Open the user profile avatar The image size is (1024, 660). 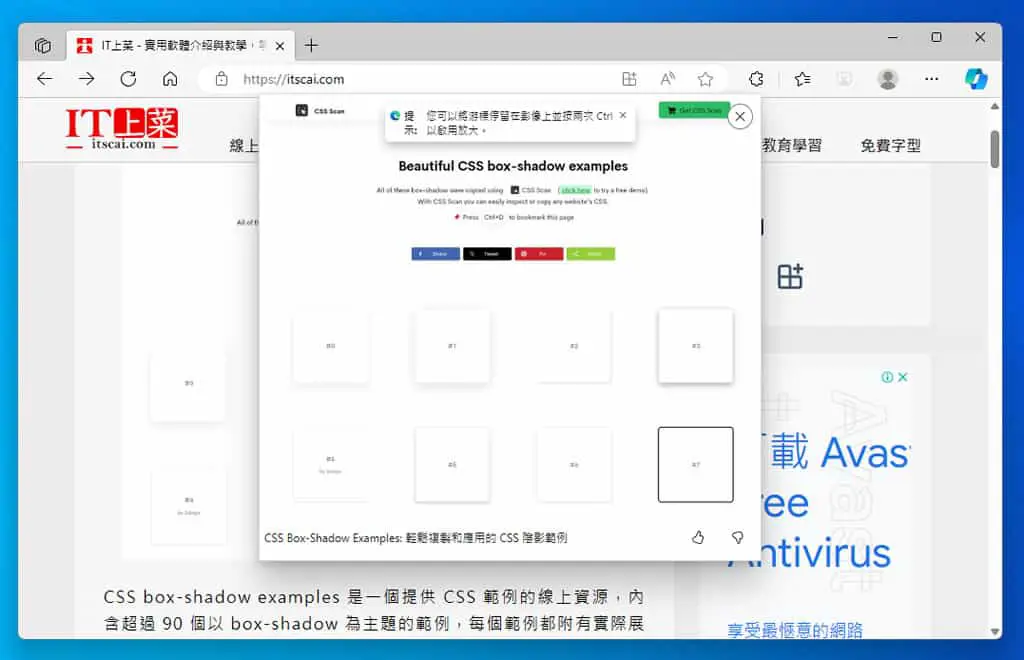(x=888, y=79)
